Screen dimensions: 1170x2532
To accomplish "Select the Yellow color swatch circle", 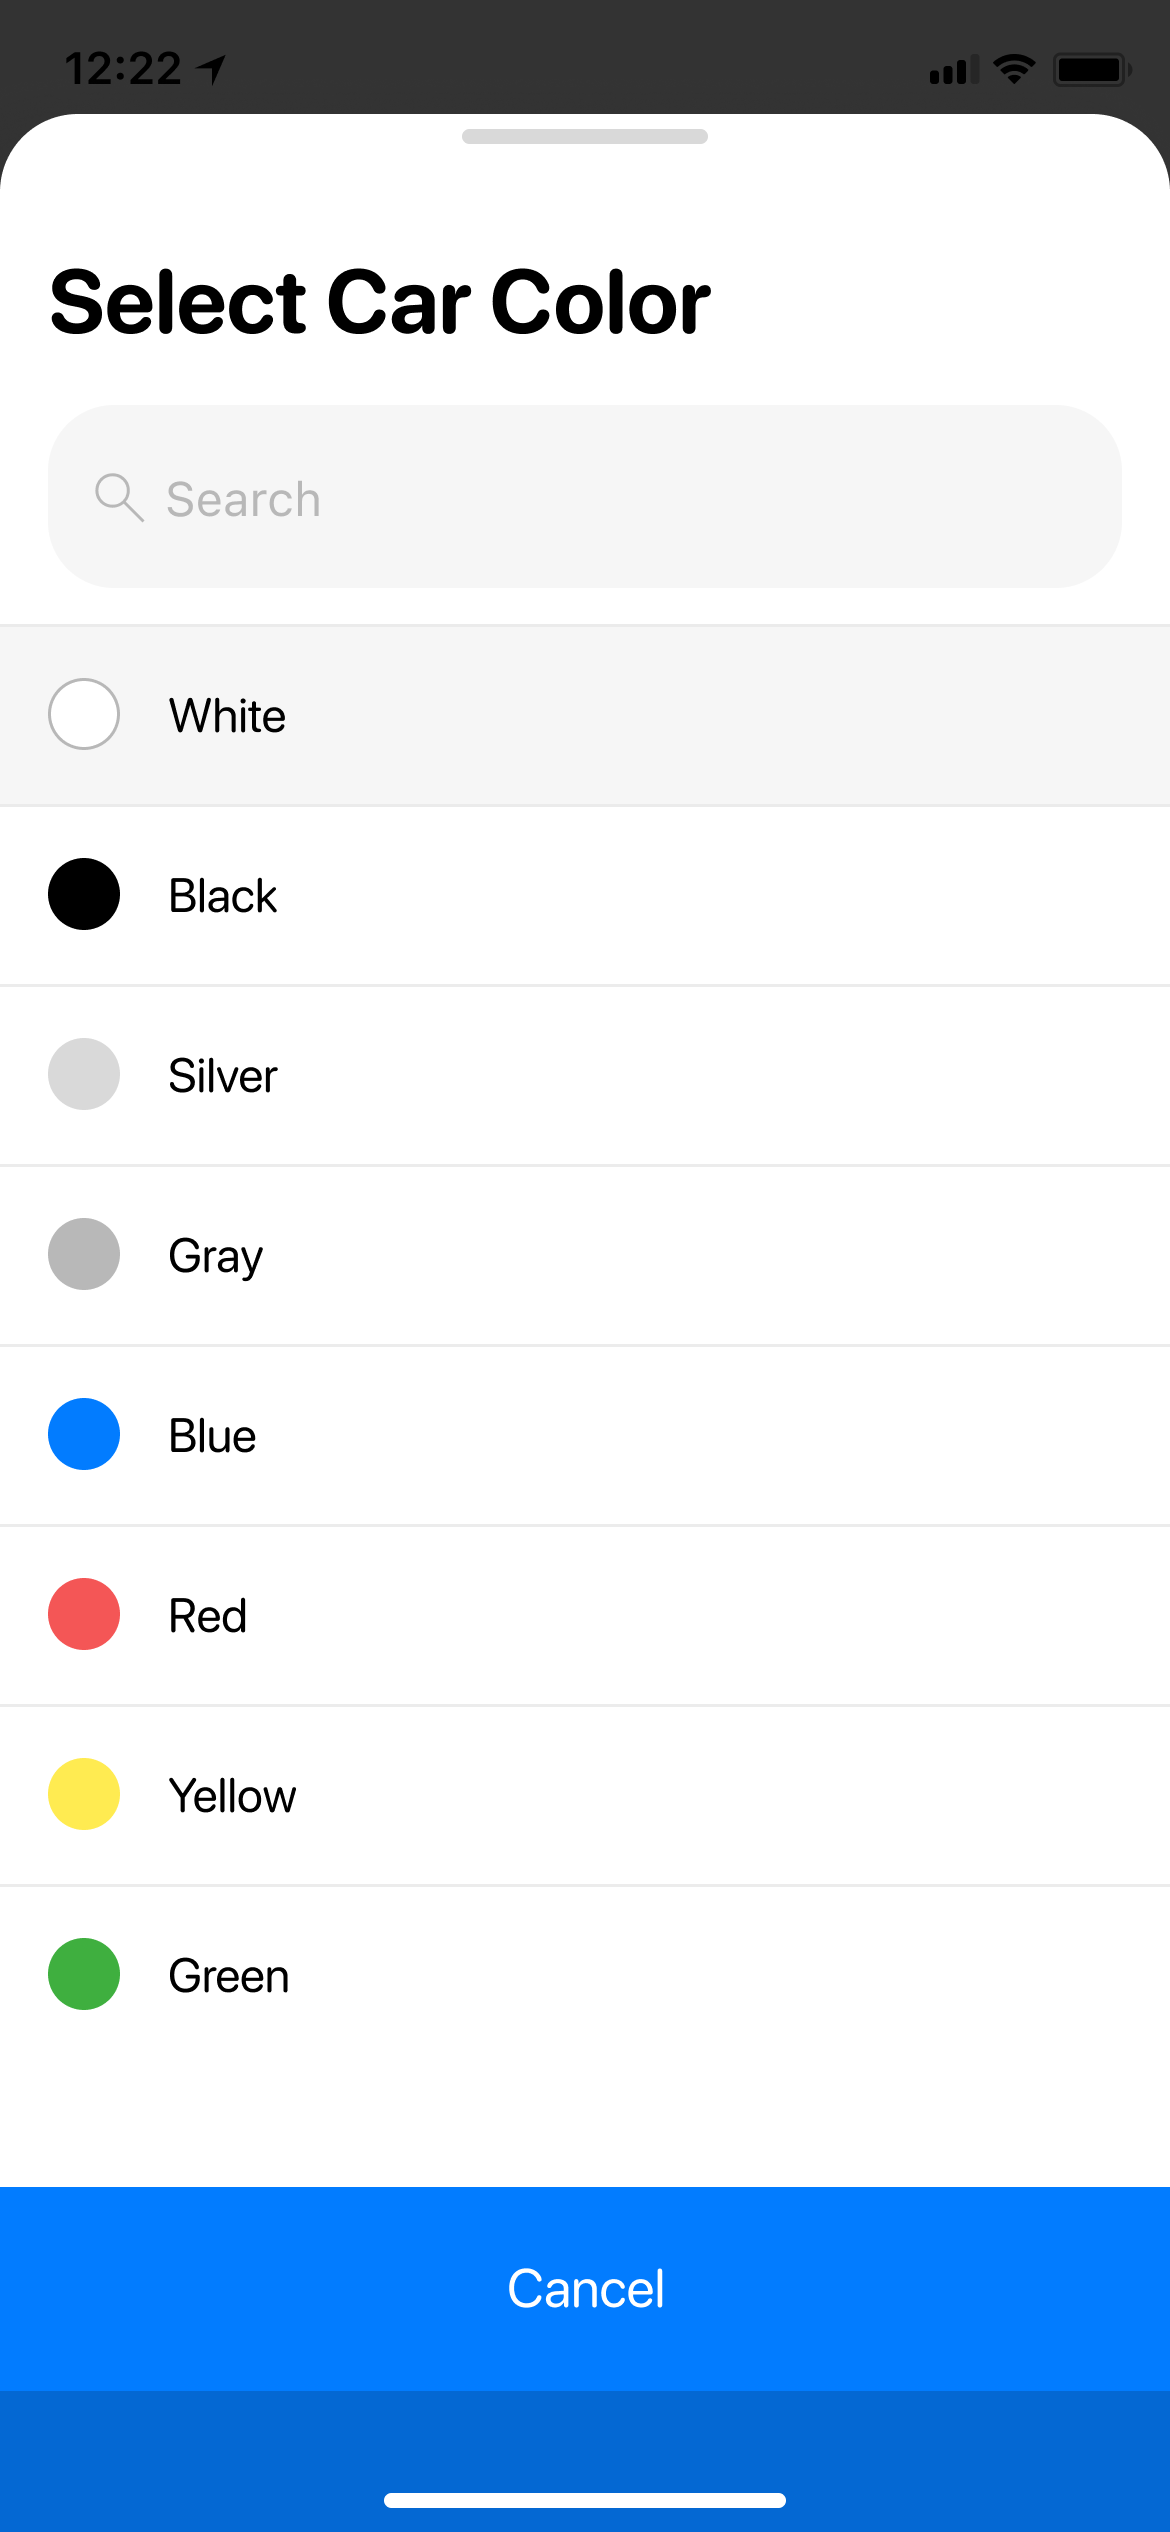I will point(83,1794).
